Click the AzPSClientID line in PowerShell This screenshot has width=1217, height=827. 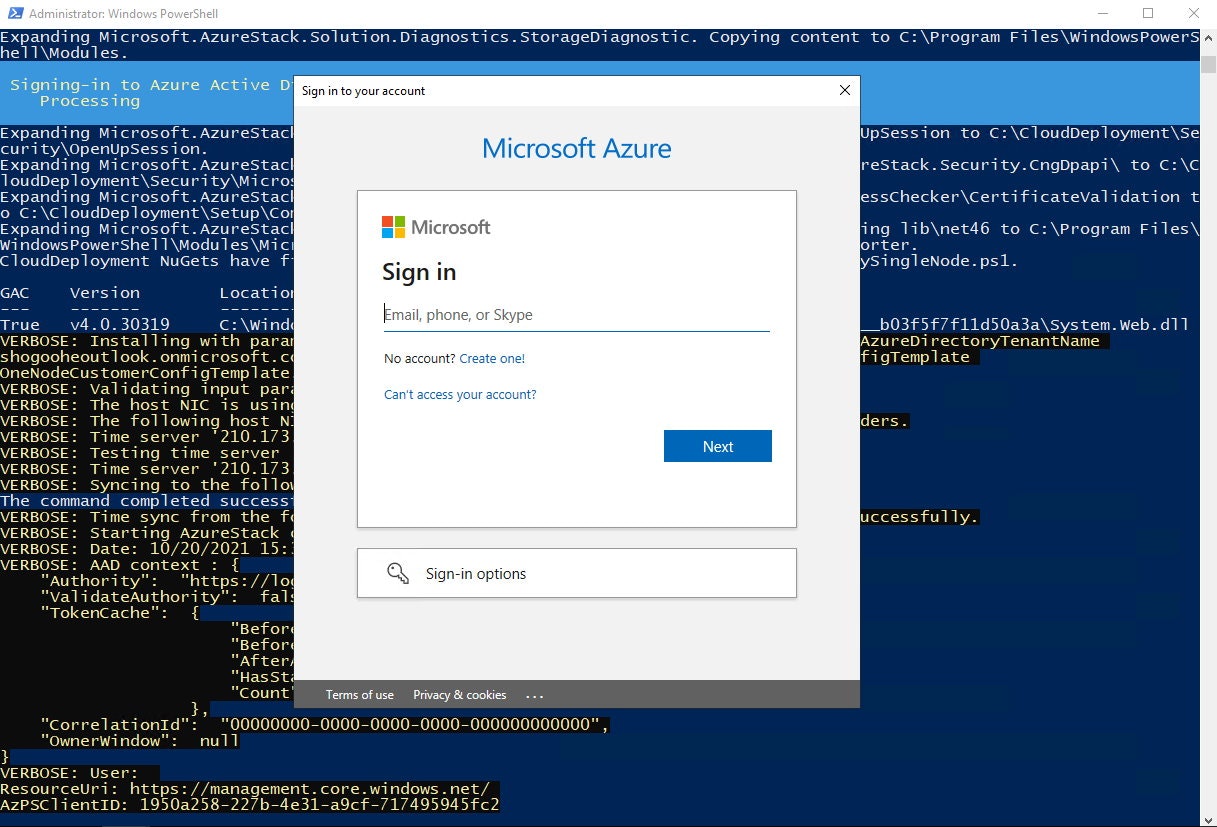(x=250, y=805)
